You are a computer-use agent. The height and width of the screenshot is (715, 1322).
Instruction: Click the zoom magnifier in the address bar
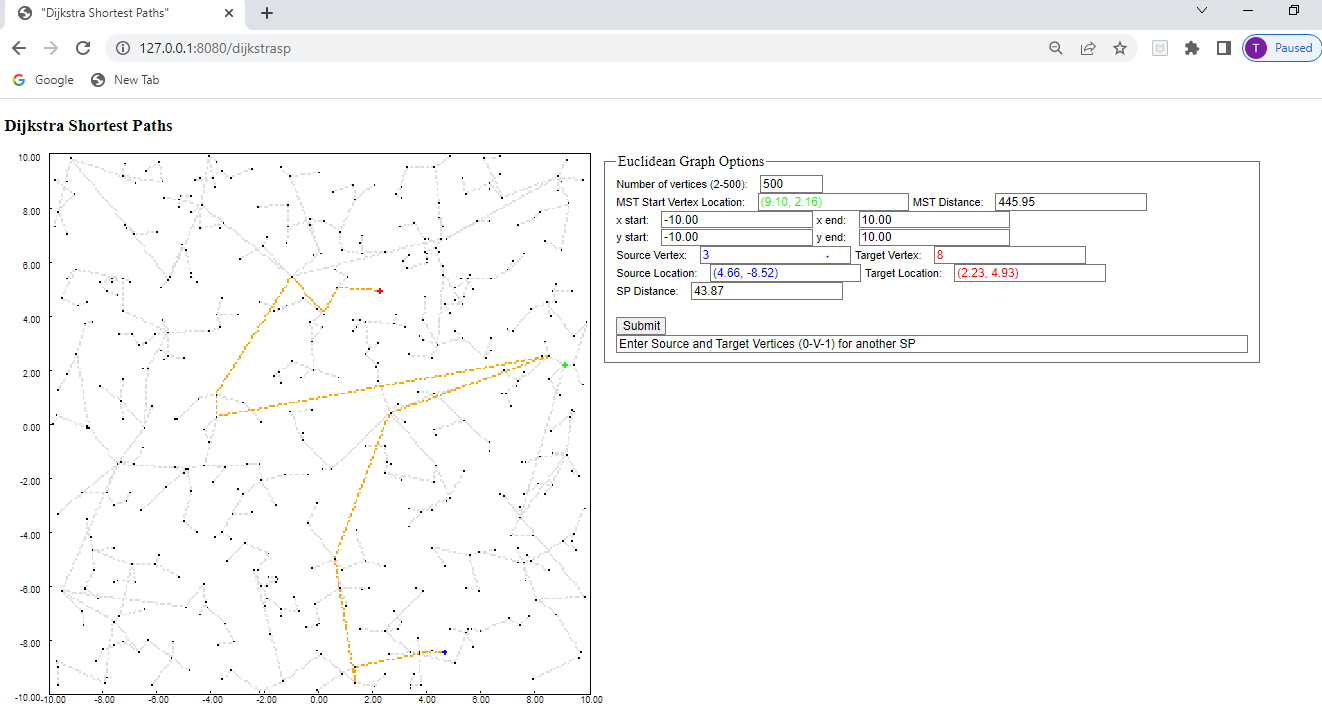tap(1056, 47)
